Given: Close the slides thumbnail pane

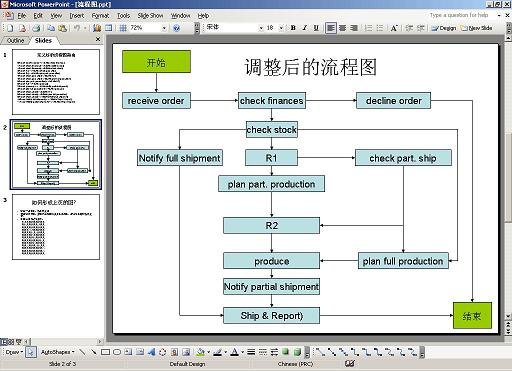Looking at the screenshot, I should (98, 39).
